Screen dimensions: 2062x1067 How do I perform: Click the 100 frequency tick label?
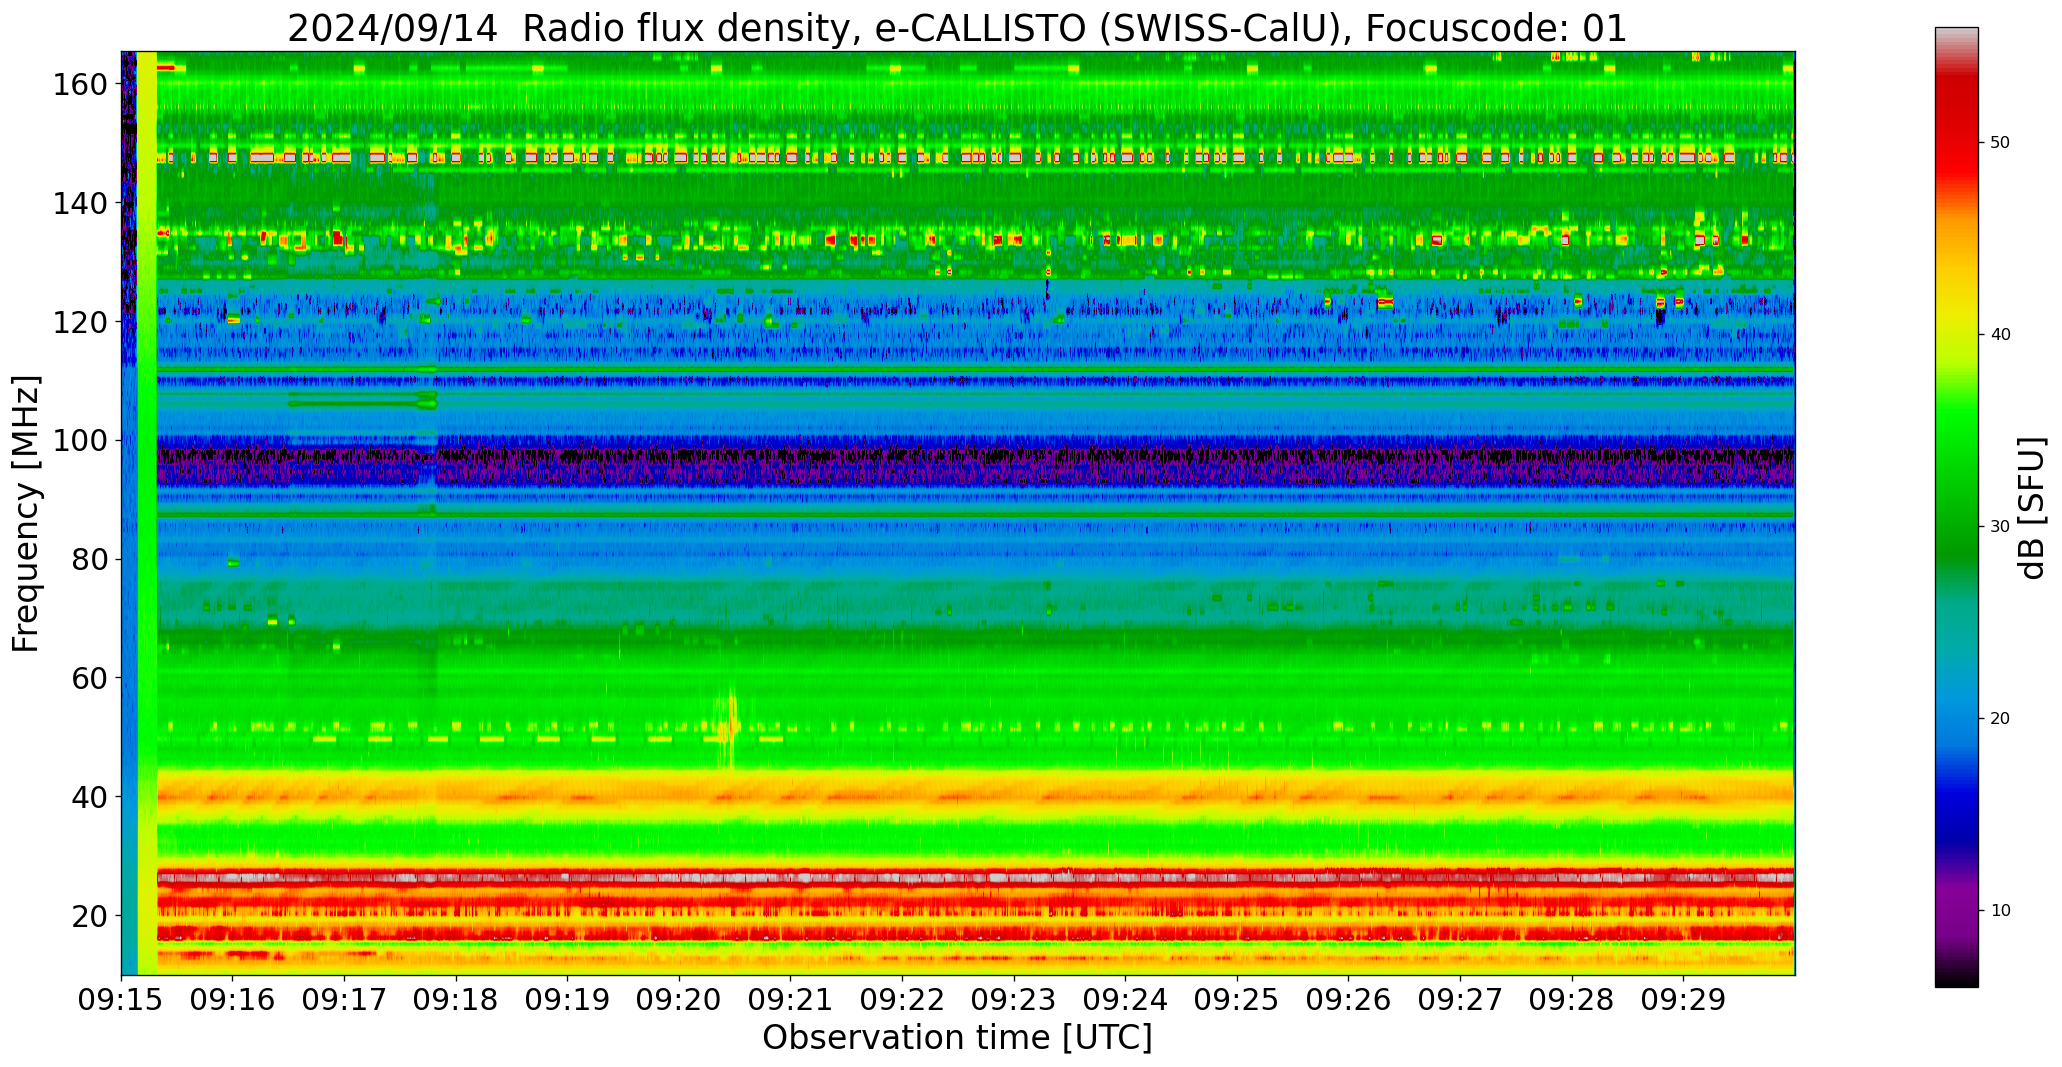click(80, 440)
